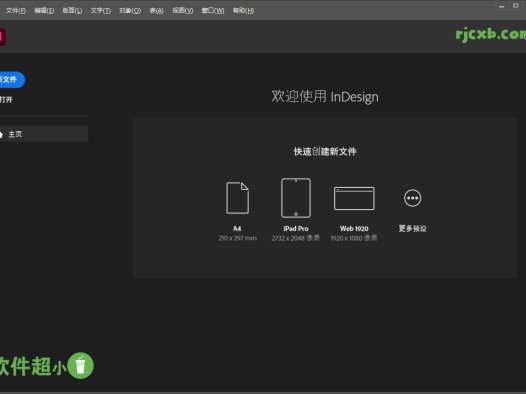Open the 视图(V) menu
This screenshot has width=526, height=394.
(182, 10)
